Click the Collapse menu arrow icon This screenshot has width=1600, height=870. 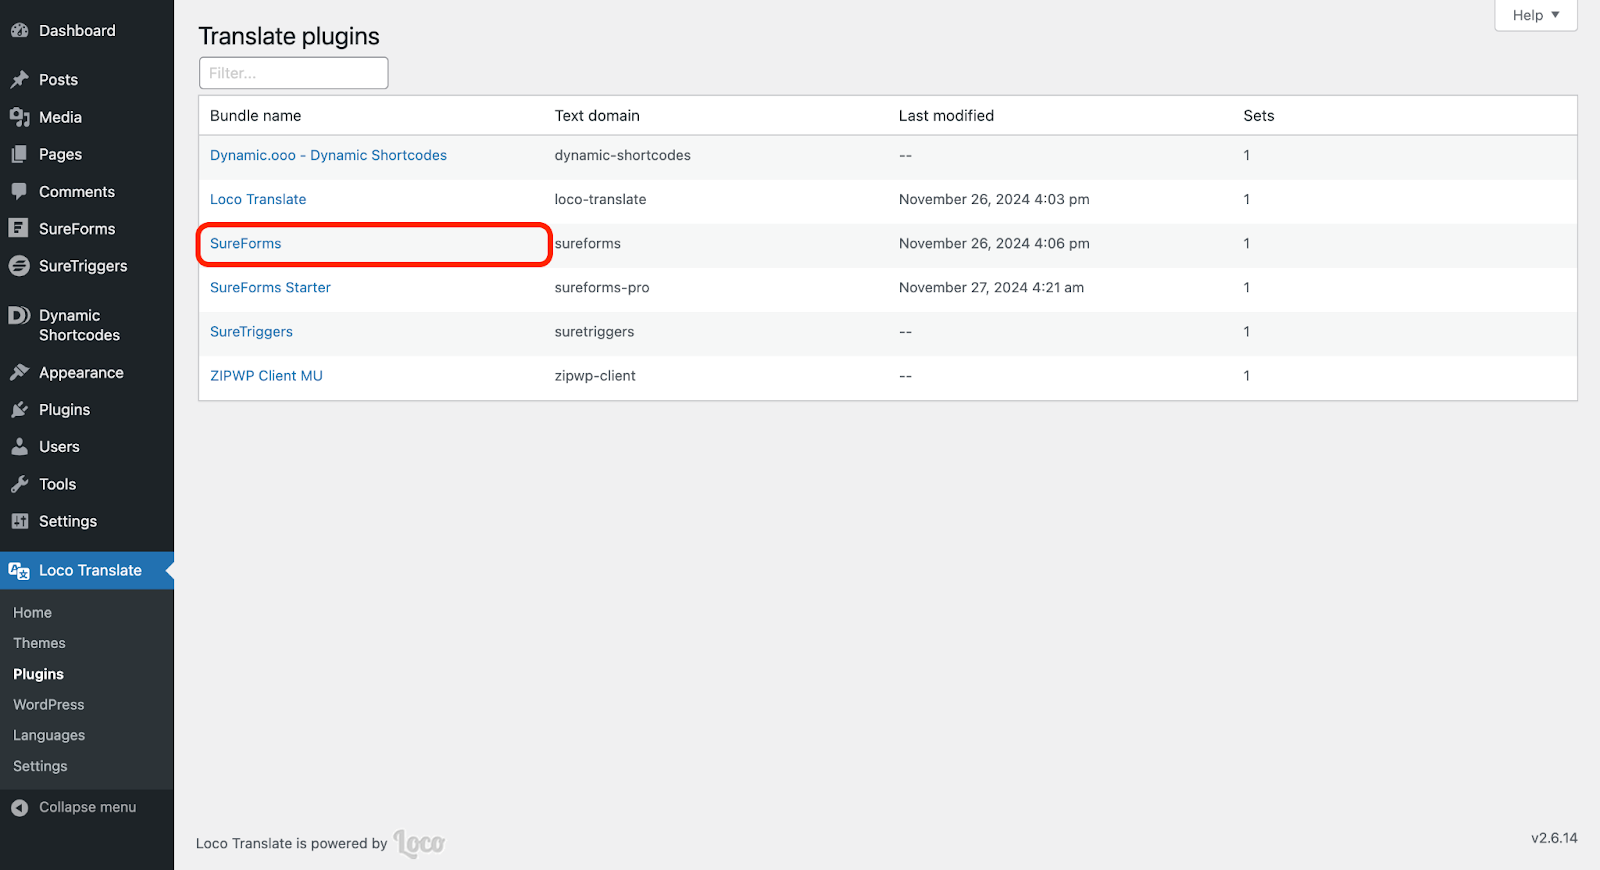tap(19, 808)
